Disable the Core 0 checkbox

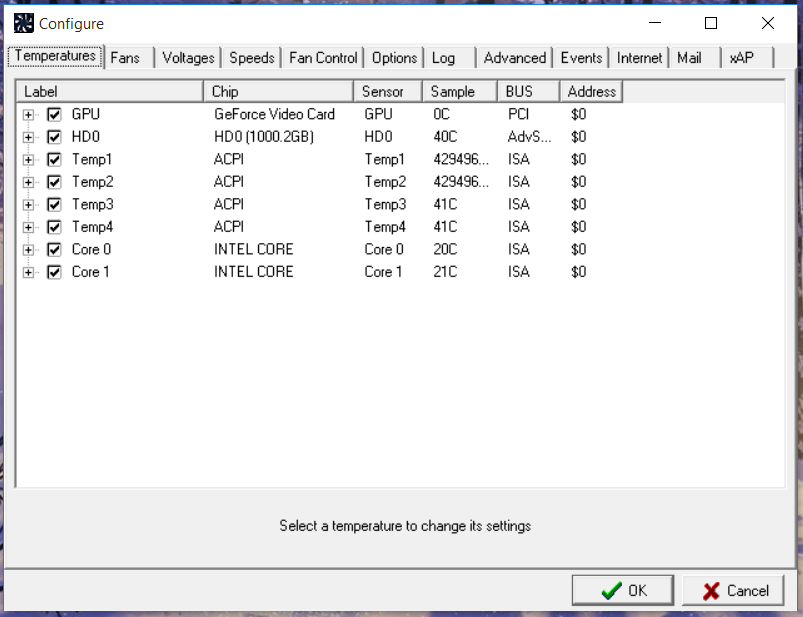tap(54, 250)
